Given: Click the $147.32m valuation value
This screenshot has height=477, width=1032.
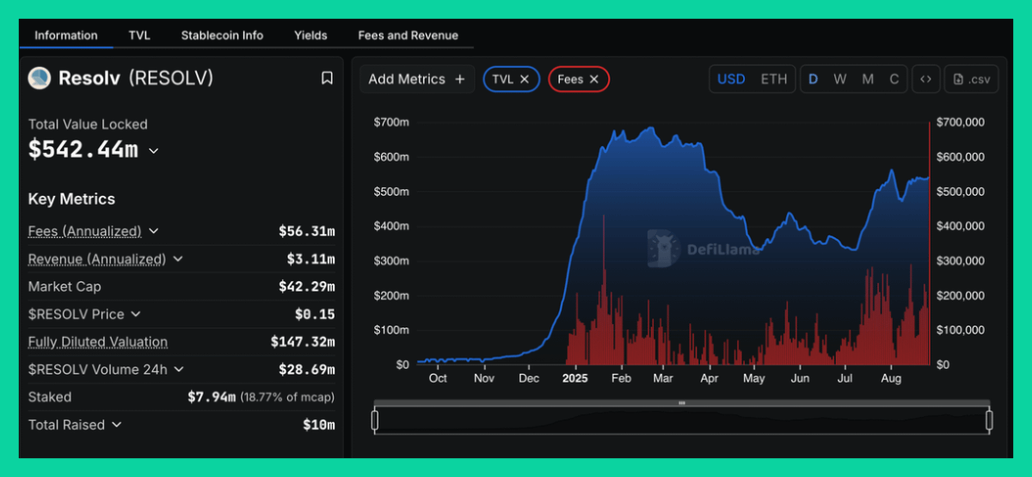Looking at the screenshot, I should pos(303,342).
